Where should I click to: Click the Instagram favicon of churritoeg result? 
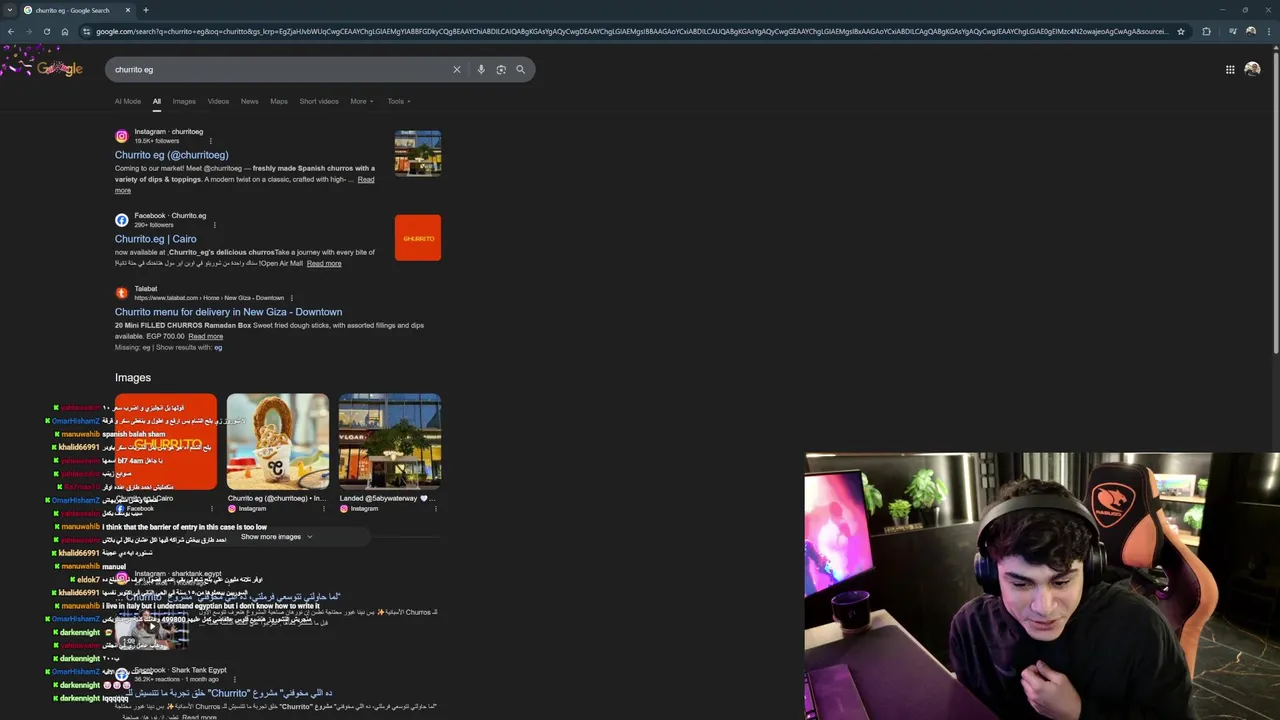122,136
